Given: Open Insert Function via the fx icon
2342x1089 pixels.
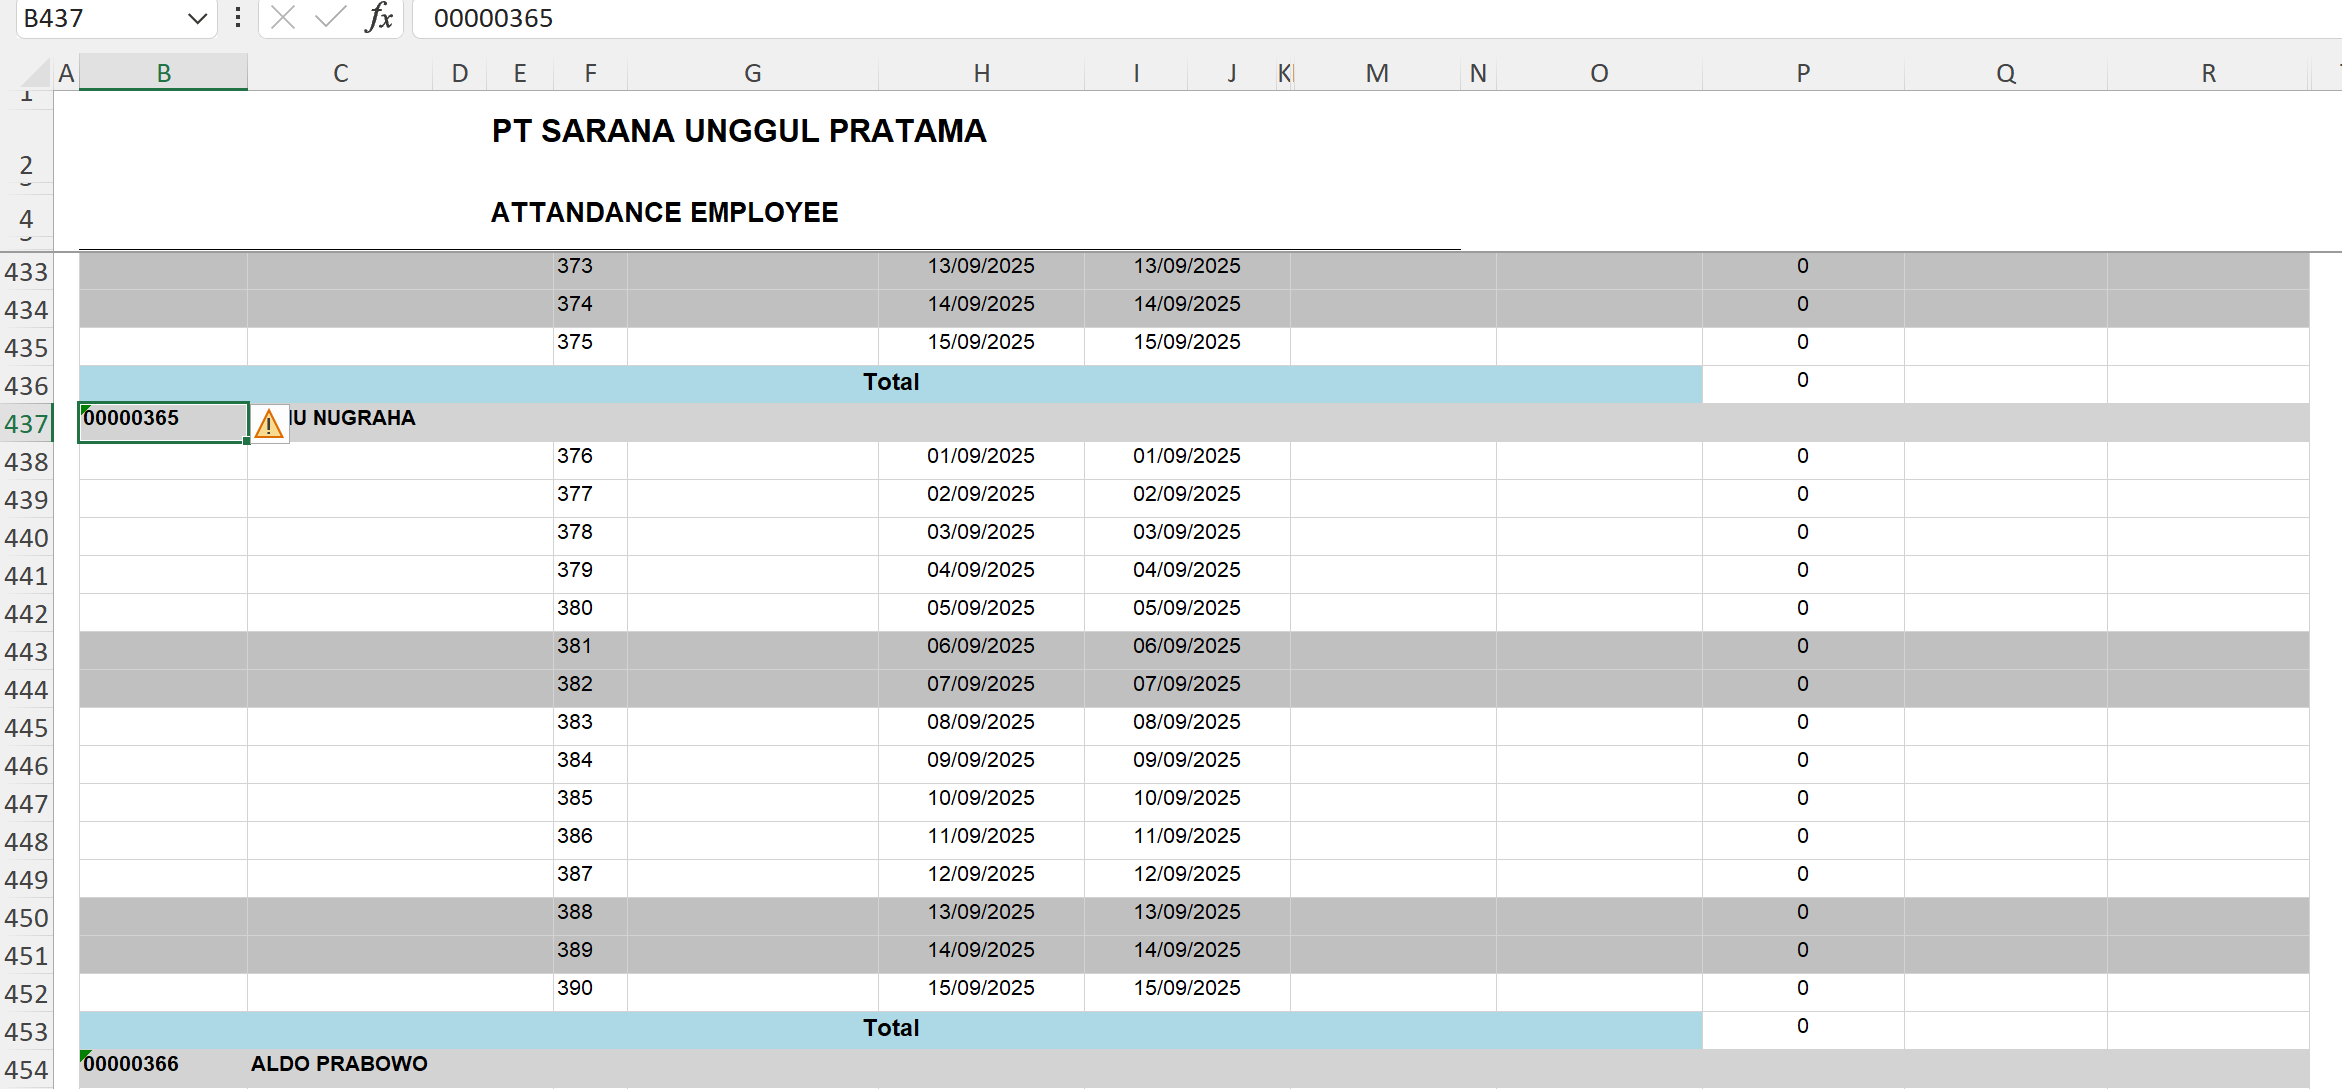Looking at the screenshot, I should tap(379, 18).
